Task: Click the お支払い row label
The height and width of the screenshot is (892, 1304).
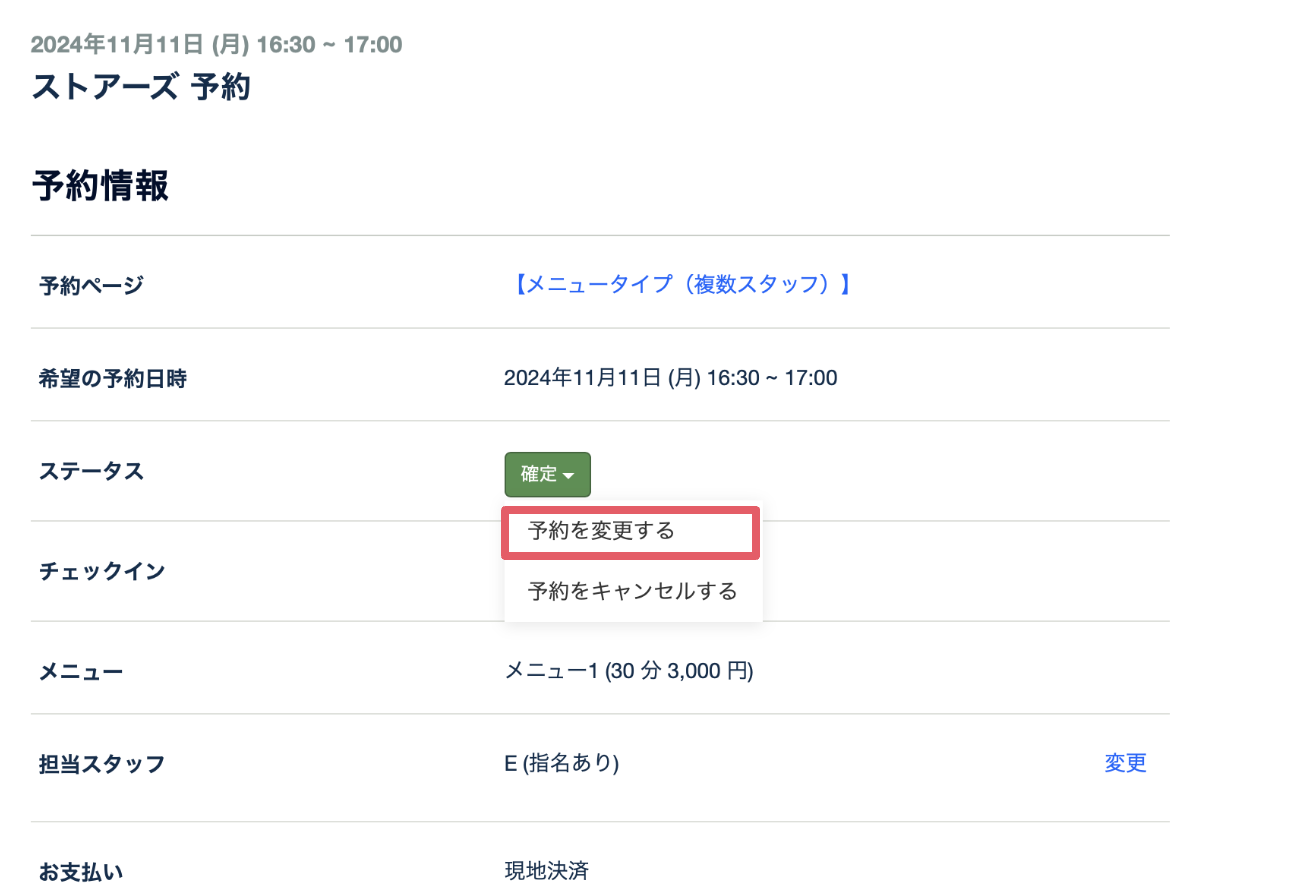Action: (81, 872)
